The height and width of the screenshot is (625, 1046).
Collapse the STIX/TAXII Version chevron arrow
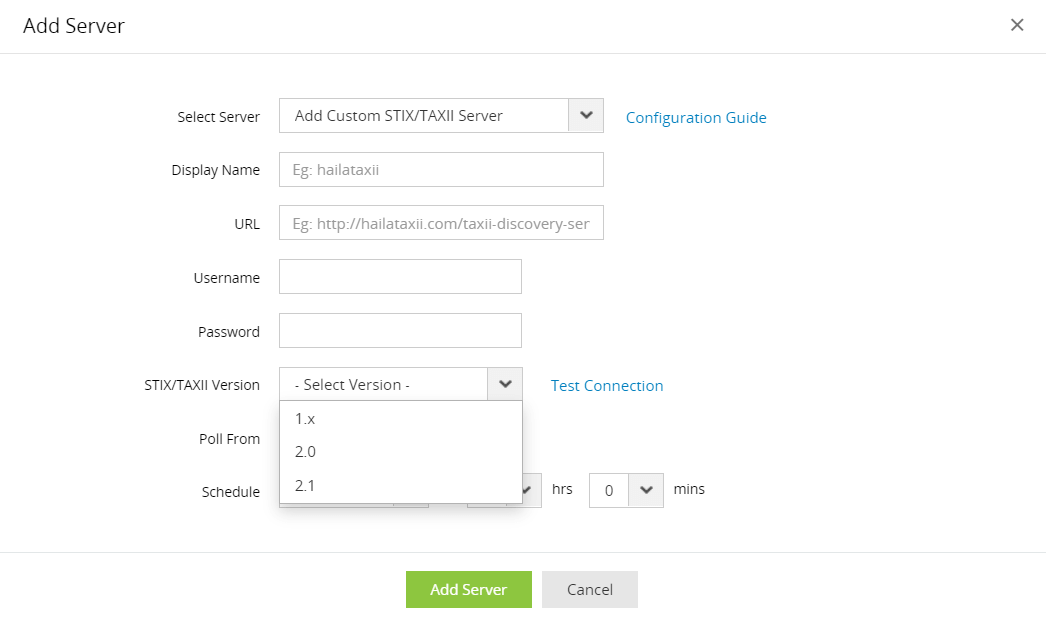pos(505,385)
